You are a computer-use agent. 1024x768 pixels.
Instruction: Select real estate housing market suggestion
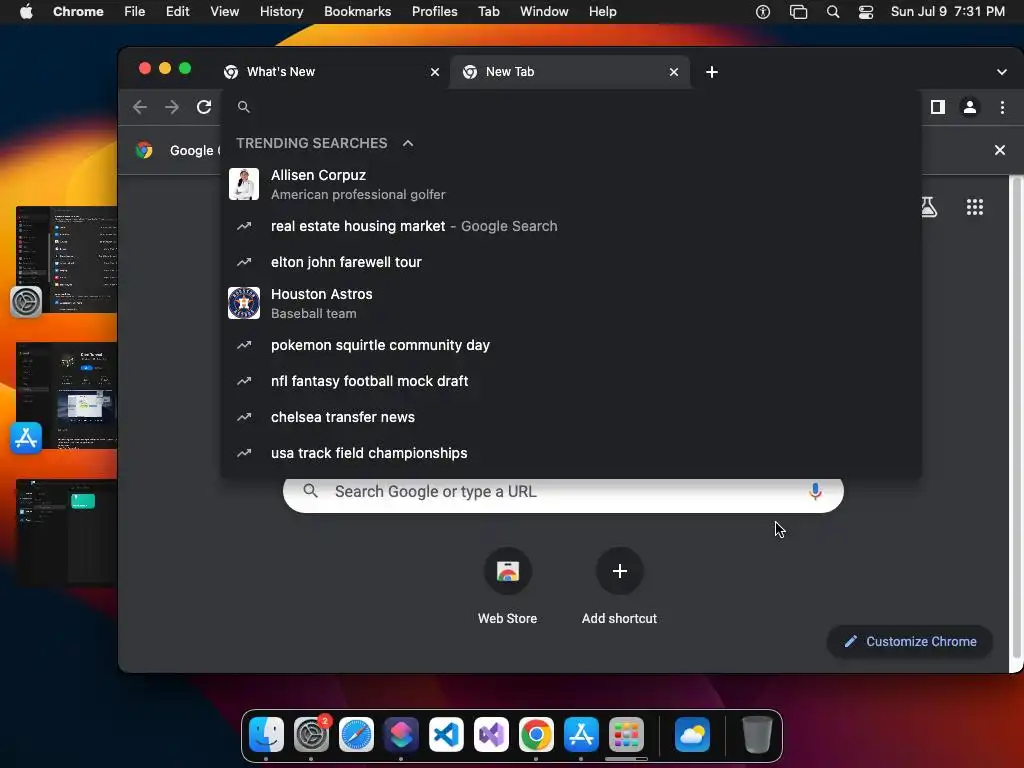pos(571,226)
